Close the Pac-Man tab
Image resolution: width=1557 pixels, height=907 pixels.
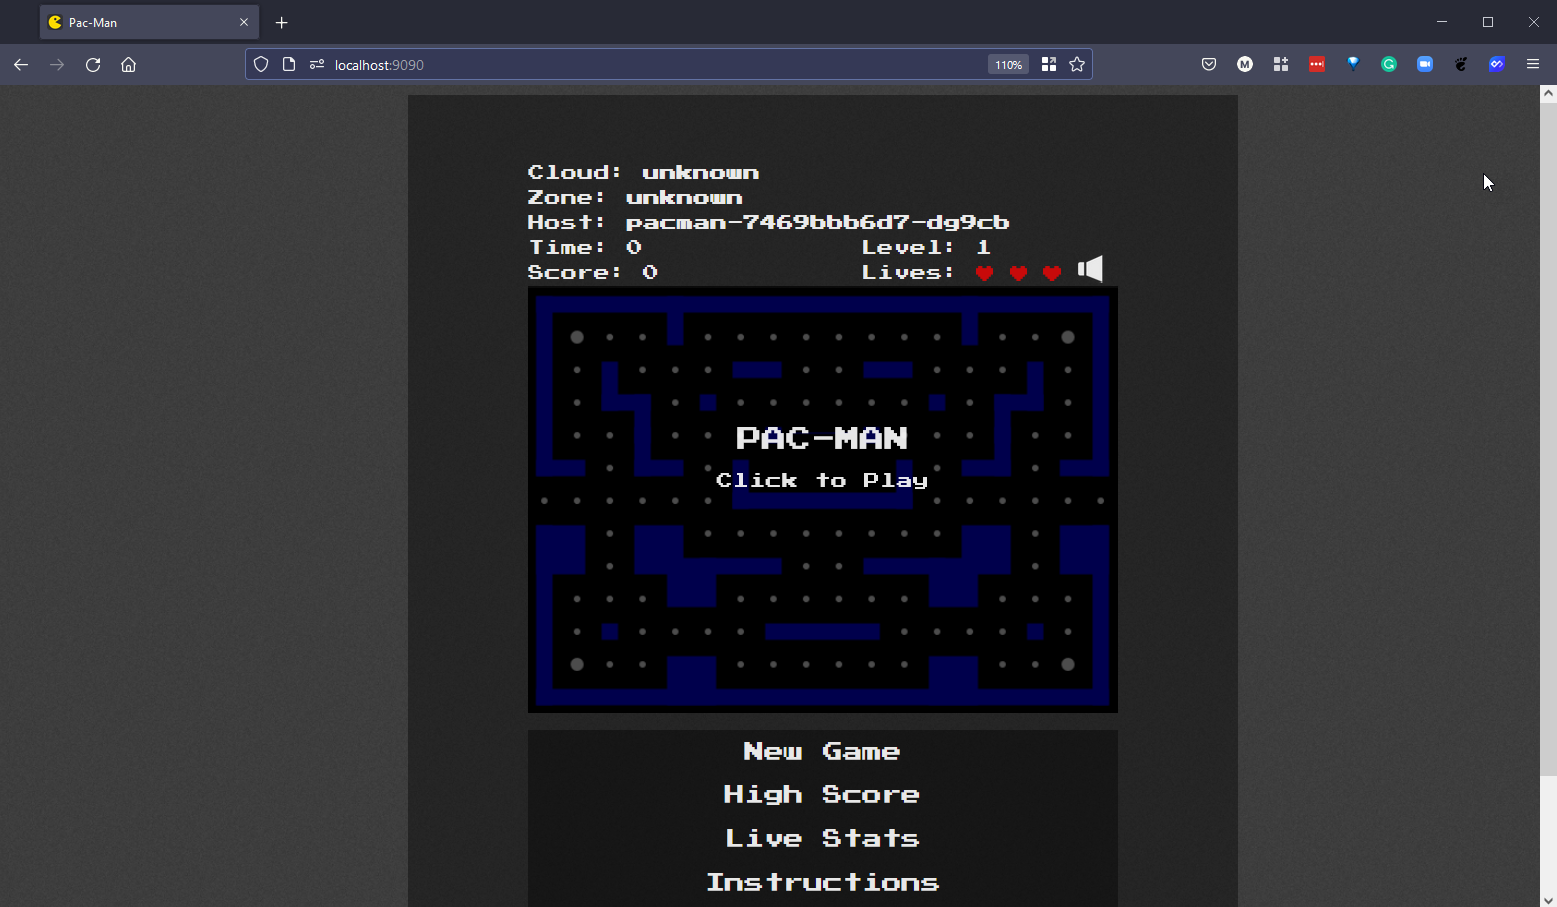(244, 23)
